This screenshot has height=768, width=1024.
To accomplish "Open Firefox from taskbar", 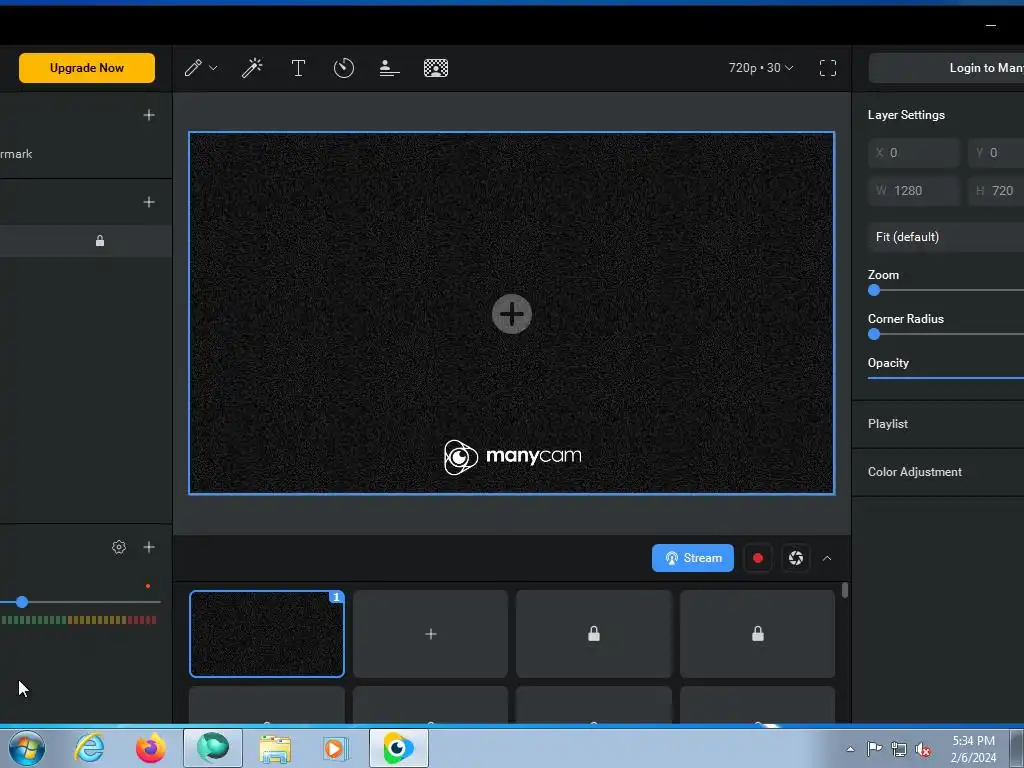I will (x=150, y=748).
